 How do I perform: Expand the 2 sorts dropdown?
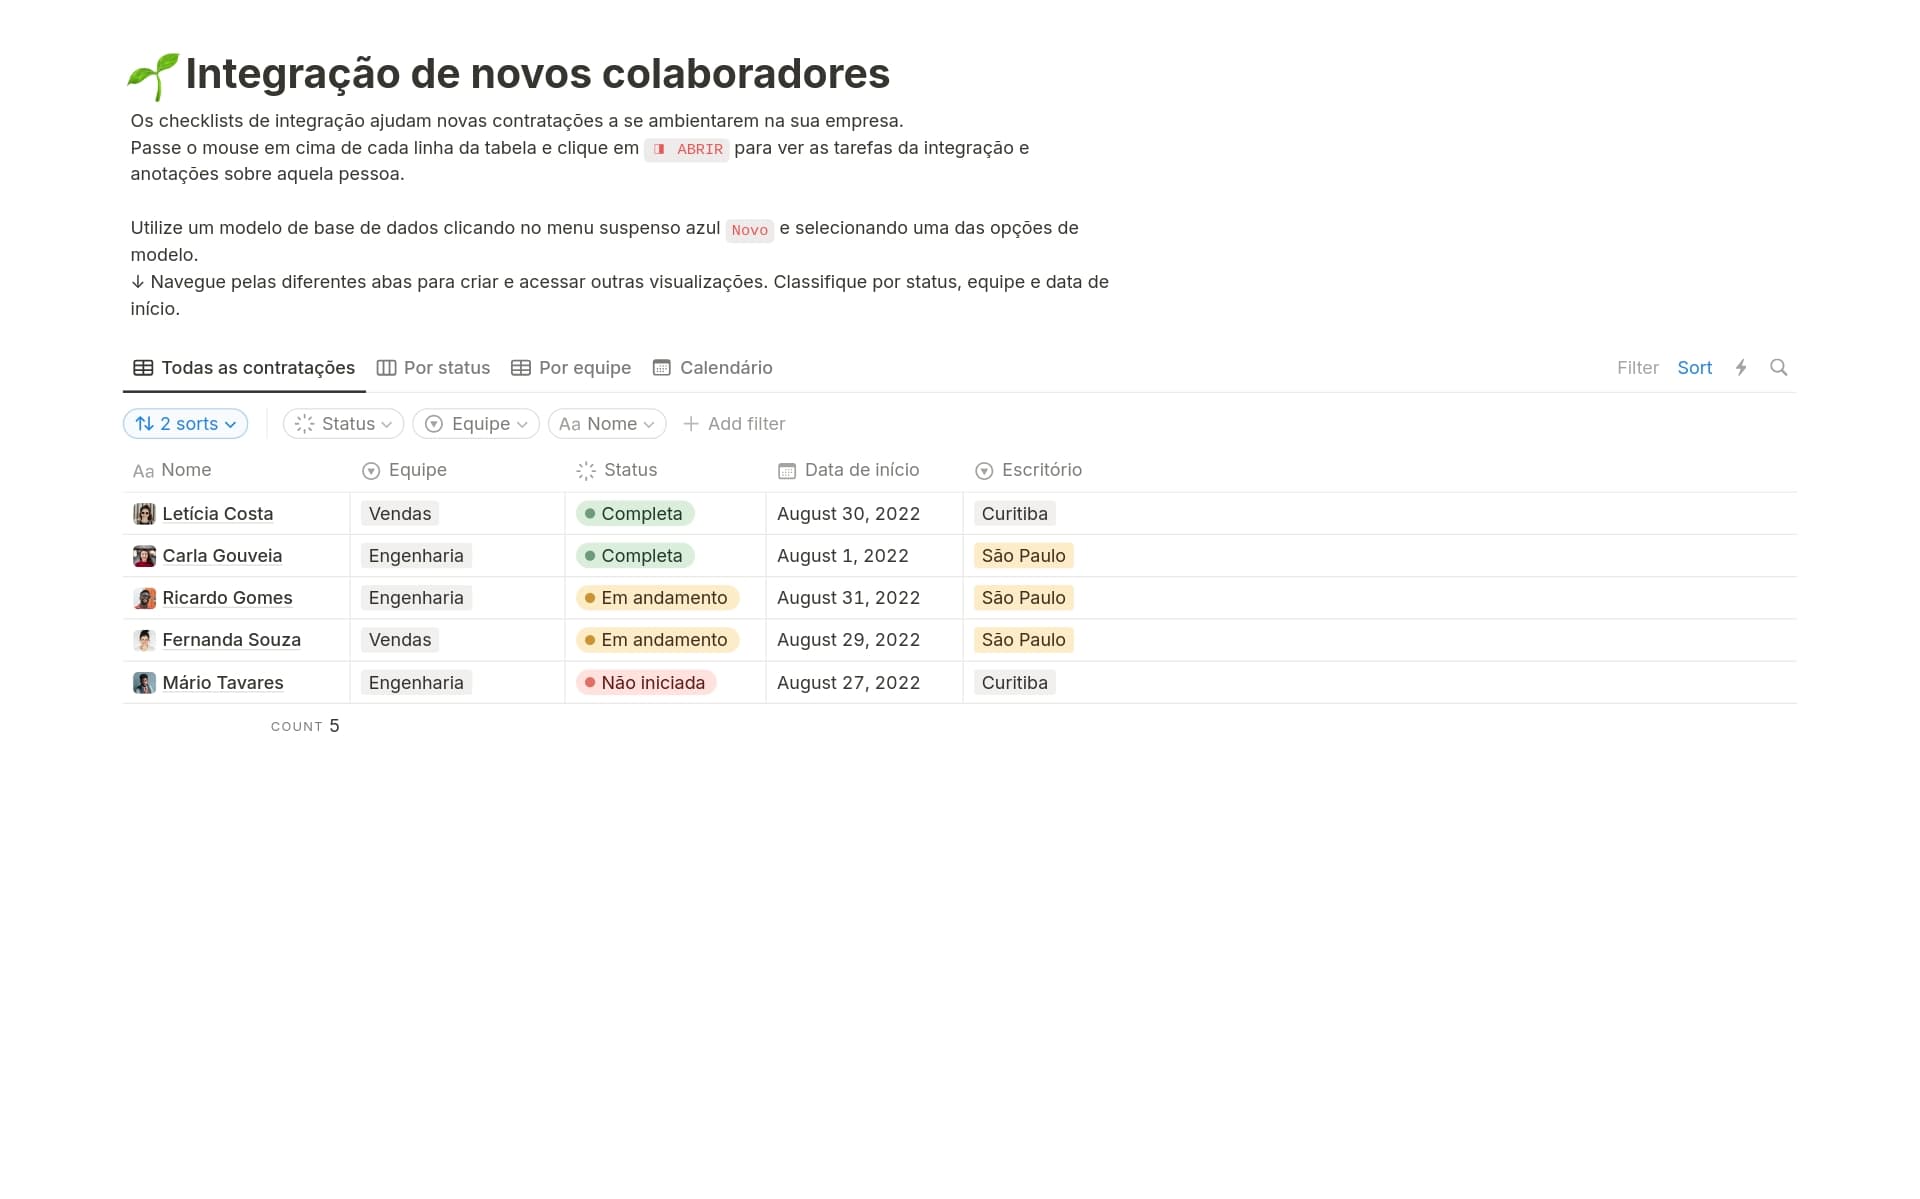pos(185,424)
